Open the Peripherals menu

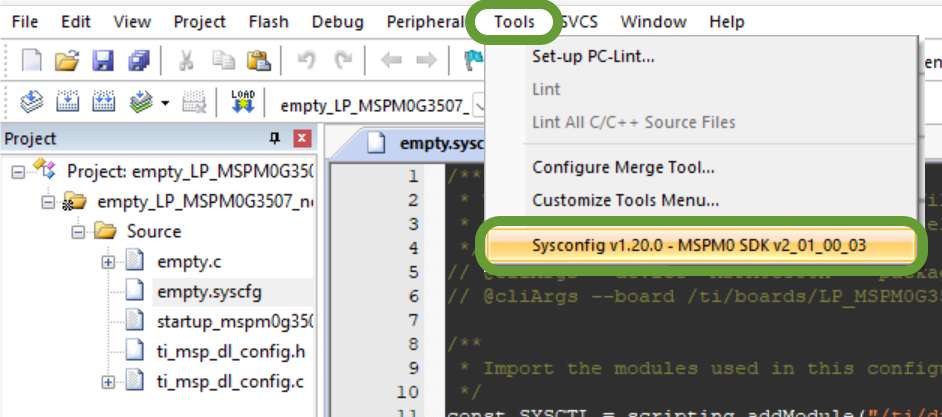pos(427,22)
